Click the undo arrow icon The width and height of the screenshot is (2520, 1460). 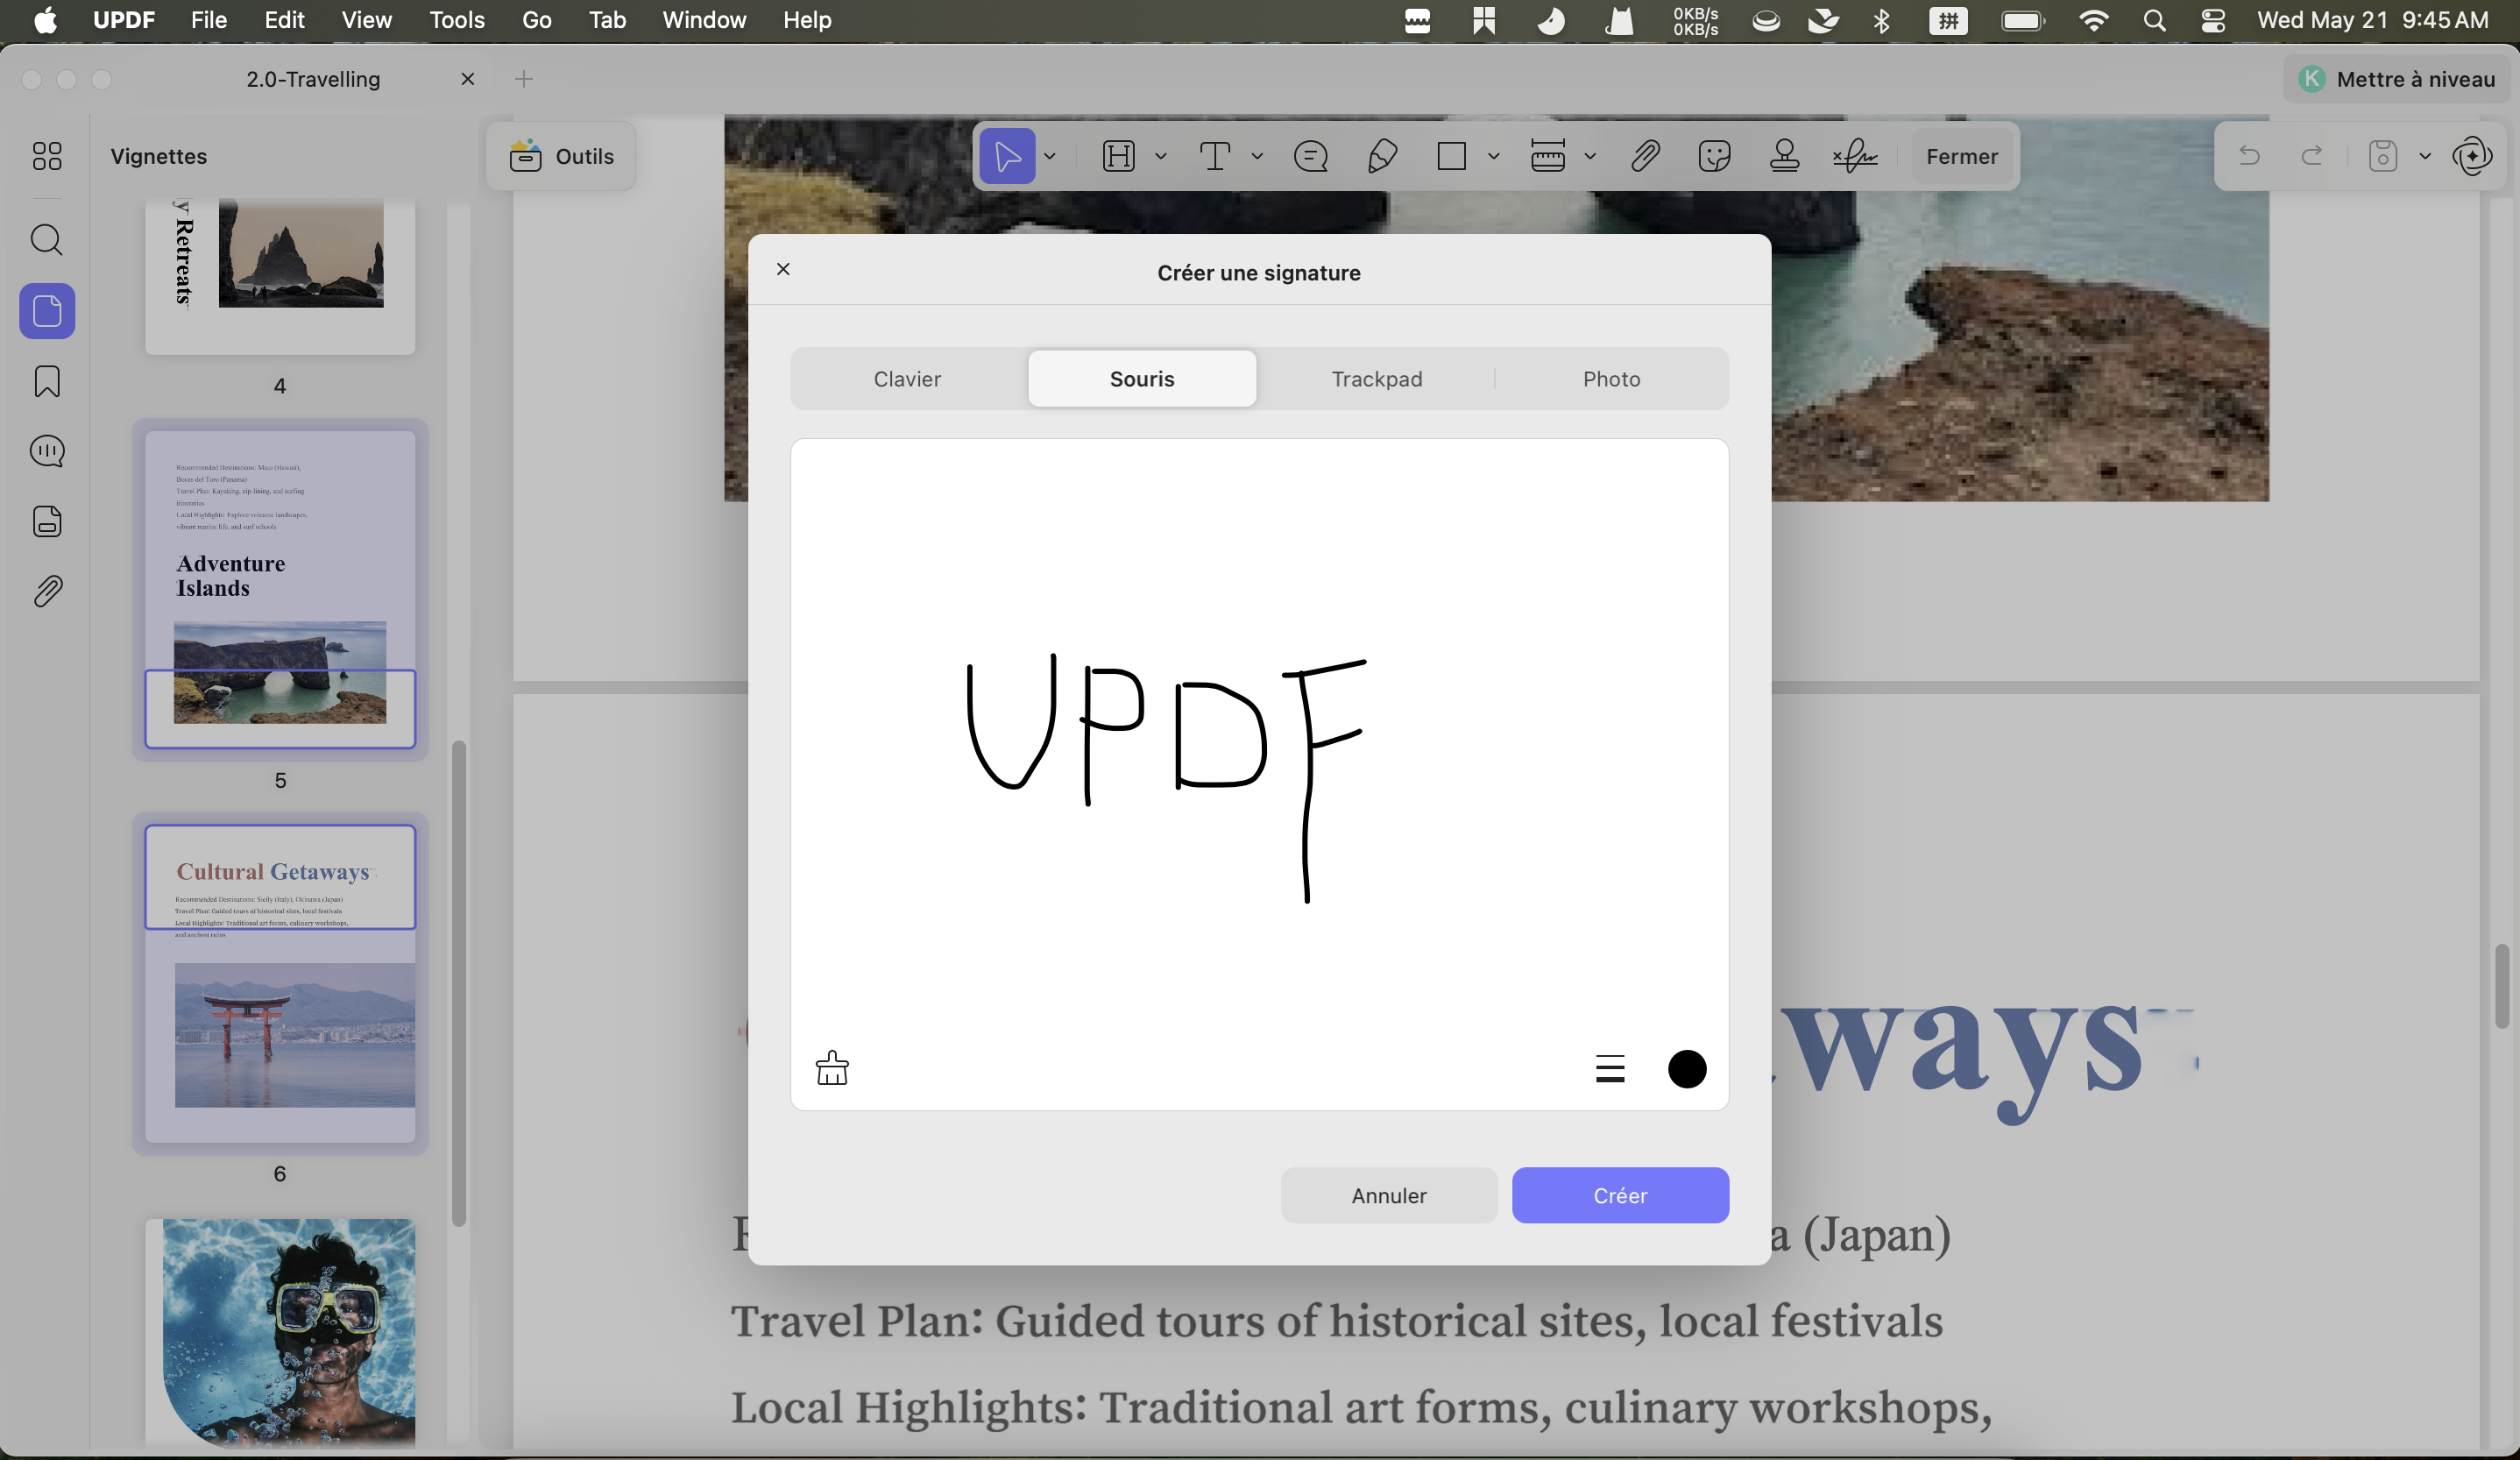tap(2249, 155)
